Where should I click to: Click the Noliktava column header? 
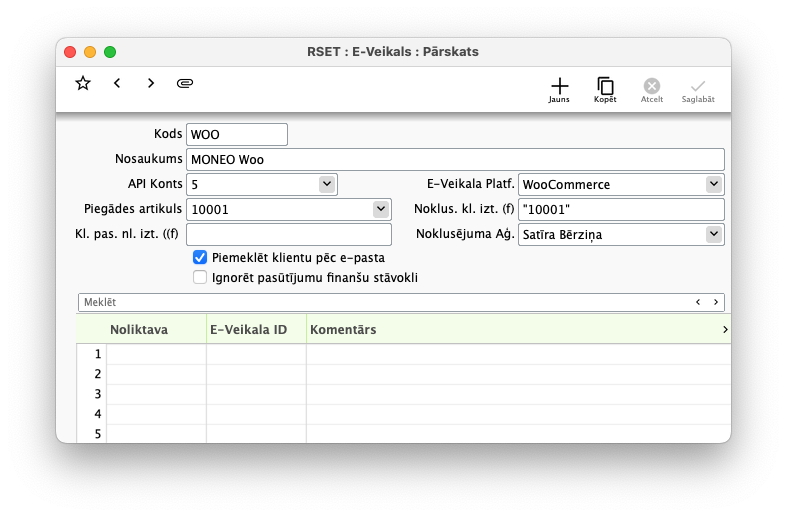pos(156,330)
